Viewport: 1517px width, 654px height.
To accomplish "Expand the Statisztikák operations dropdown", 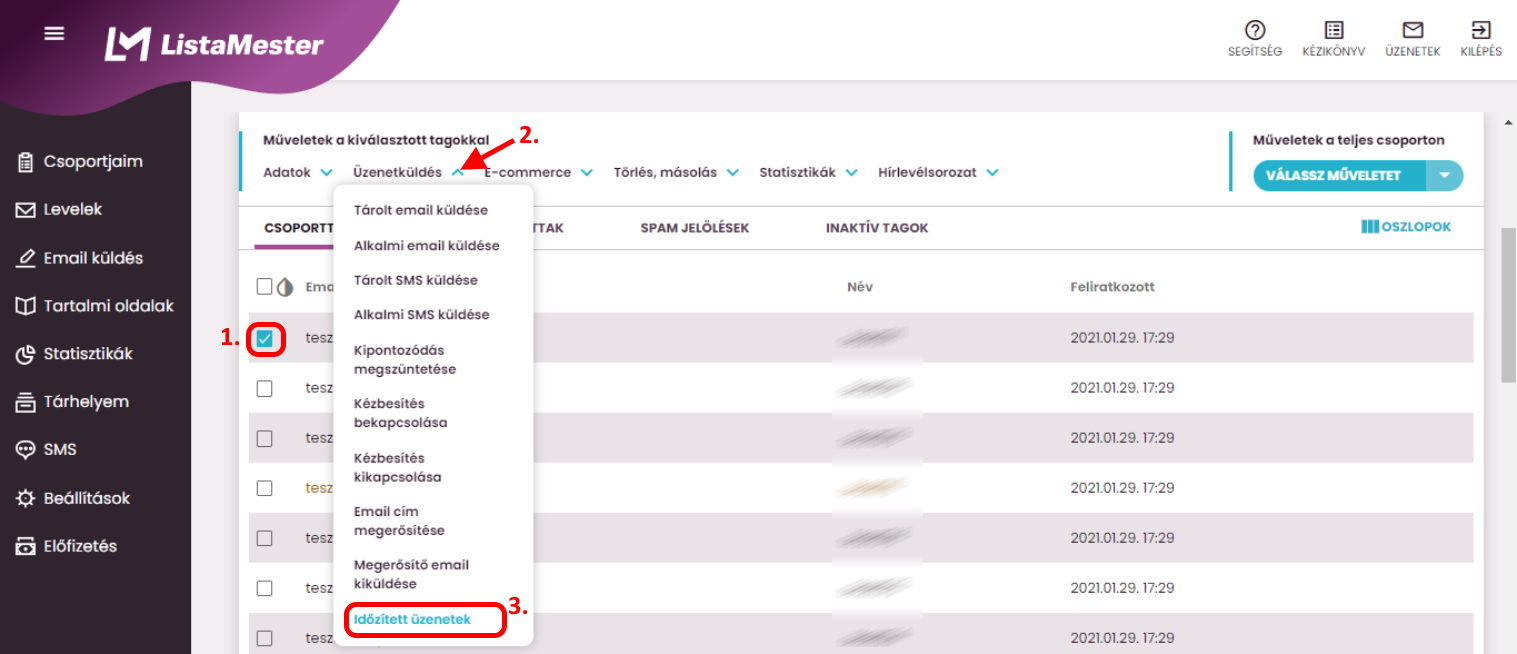I will click(808, 172).
